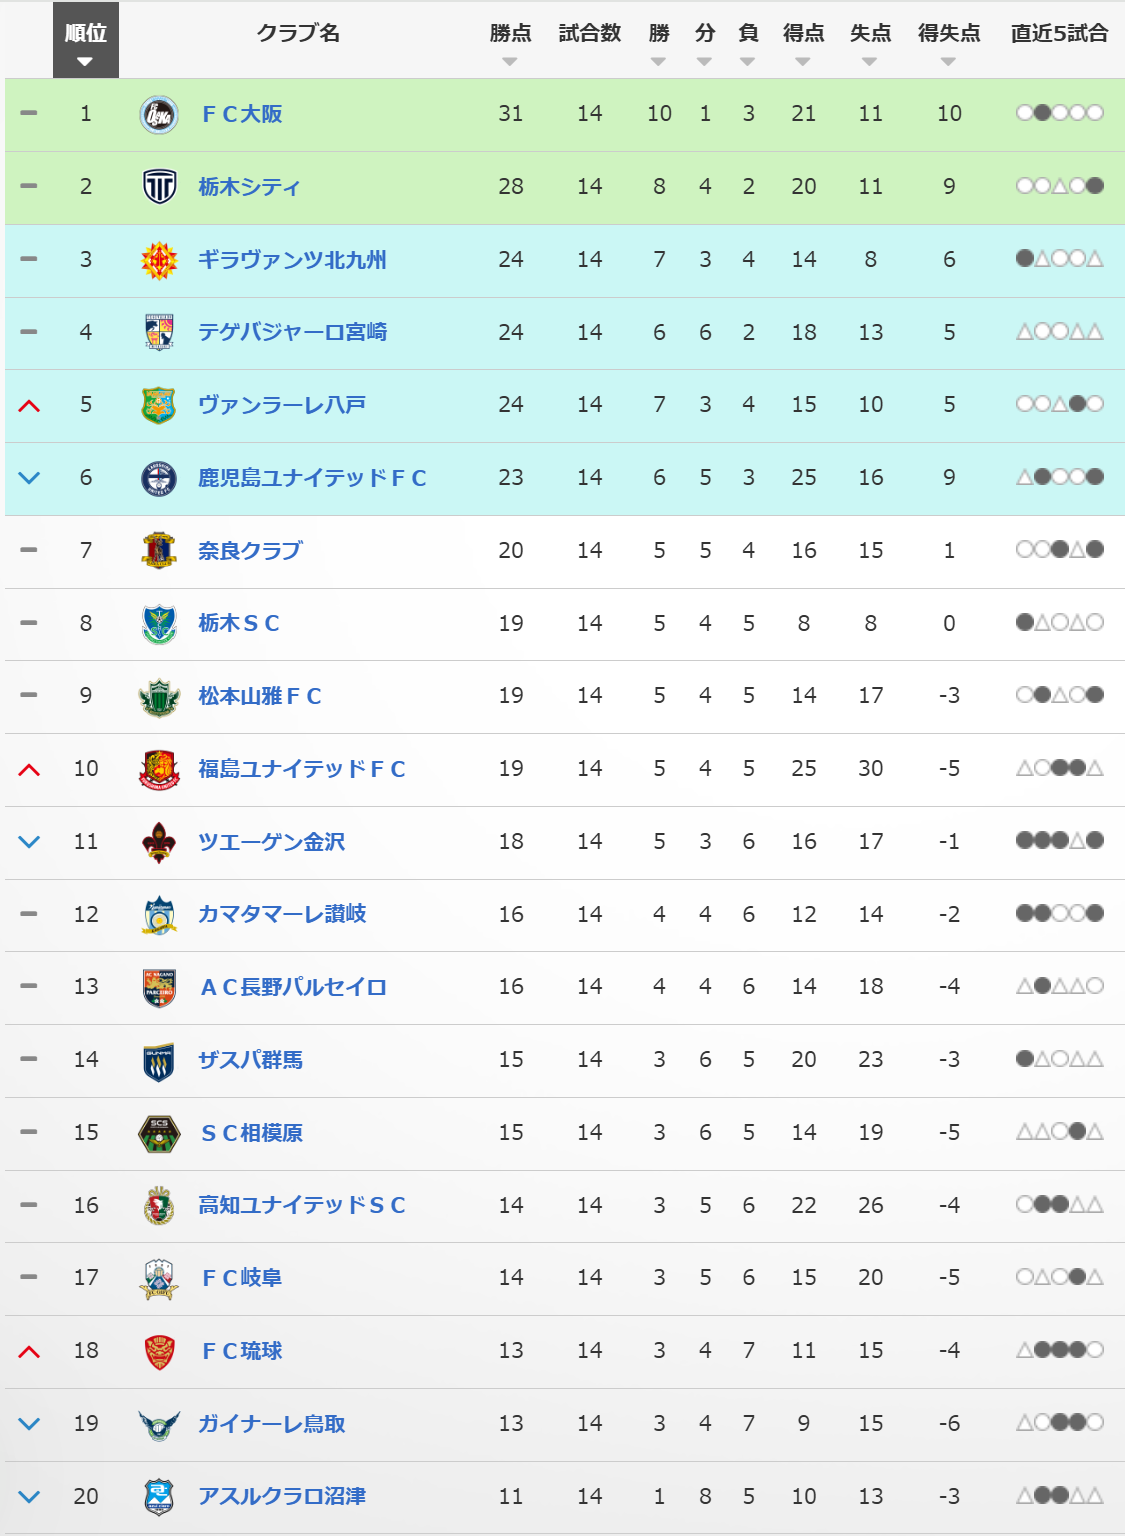Select the 順位 ranking header tab
Screen dimensions: 1125x1536
pos(86,40)
